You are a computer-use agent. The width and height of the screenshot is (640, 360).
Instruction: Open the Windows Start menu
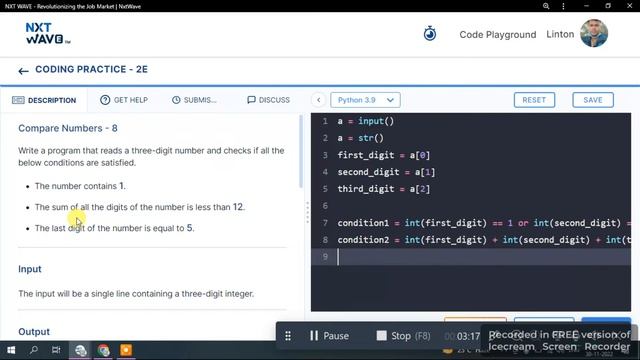(x=11, y=350)
